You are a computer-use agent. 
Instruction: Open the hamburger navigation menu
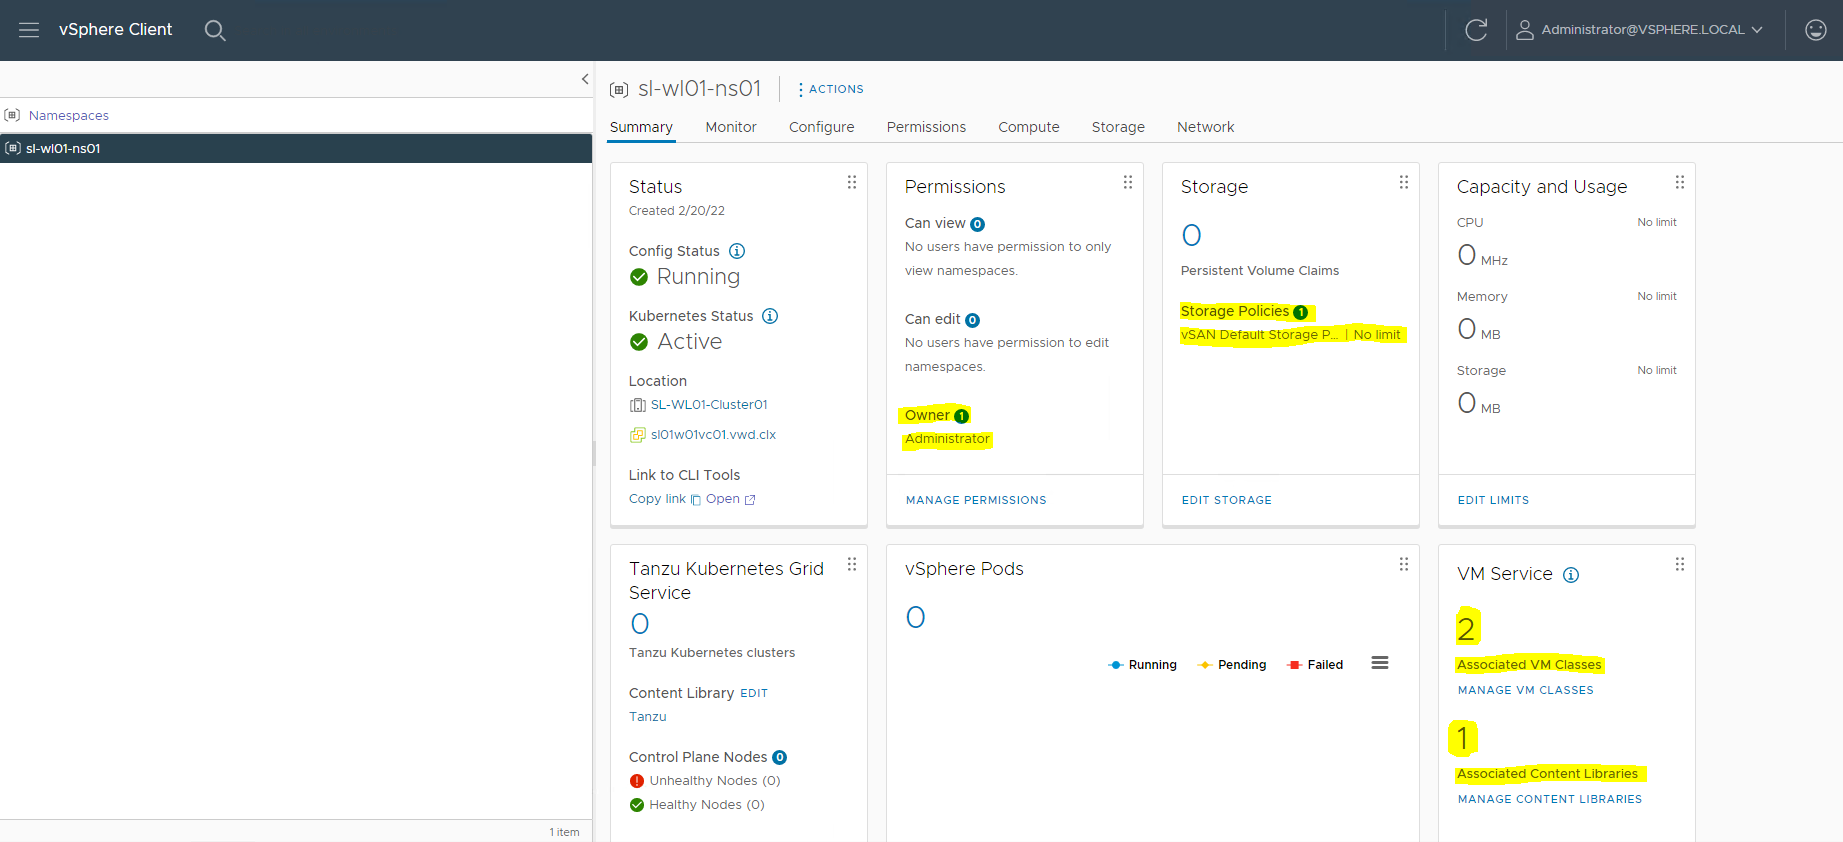29,30
